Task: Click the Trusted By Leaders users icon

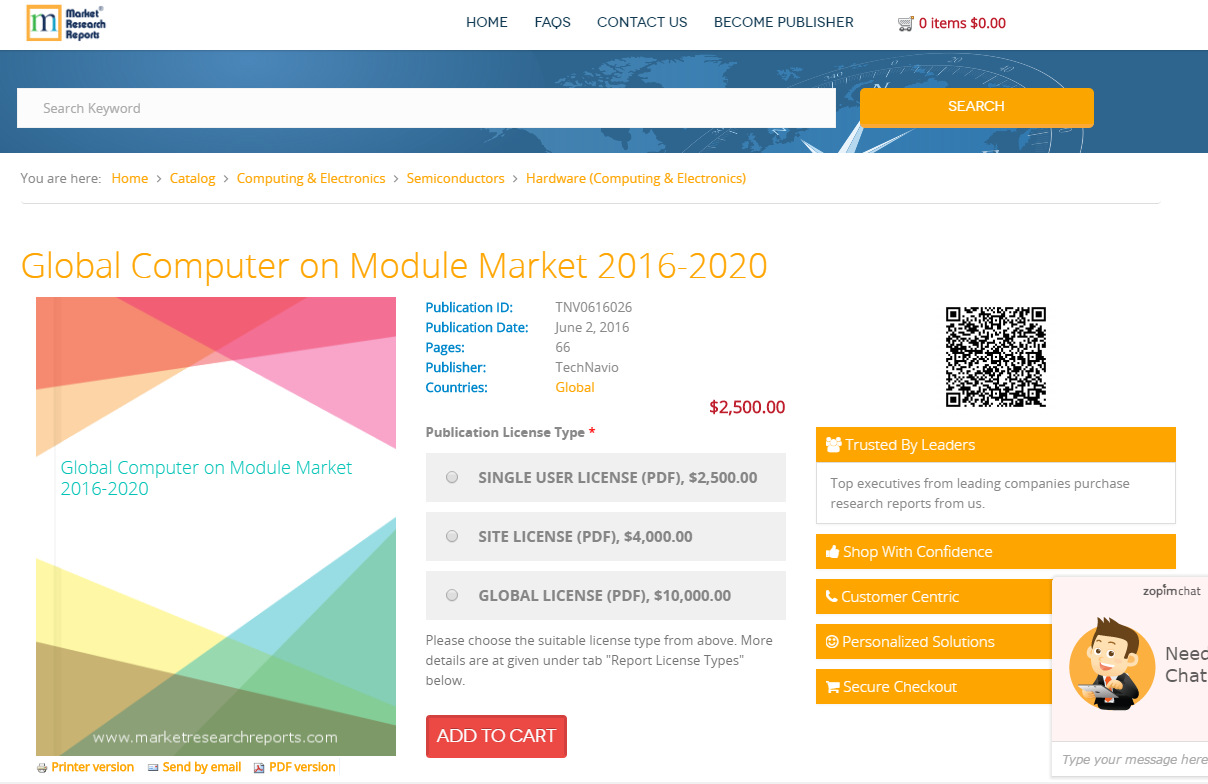Action: (x=833, y=445)
